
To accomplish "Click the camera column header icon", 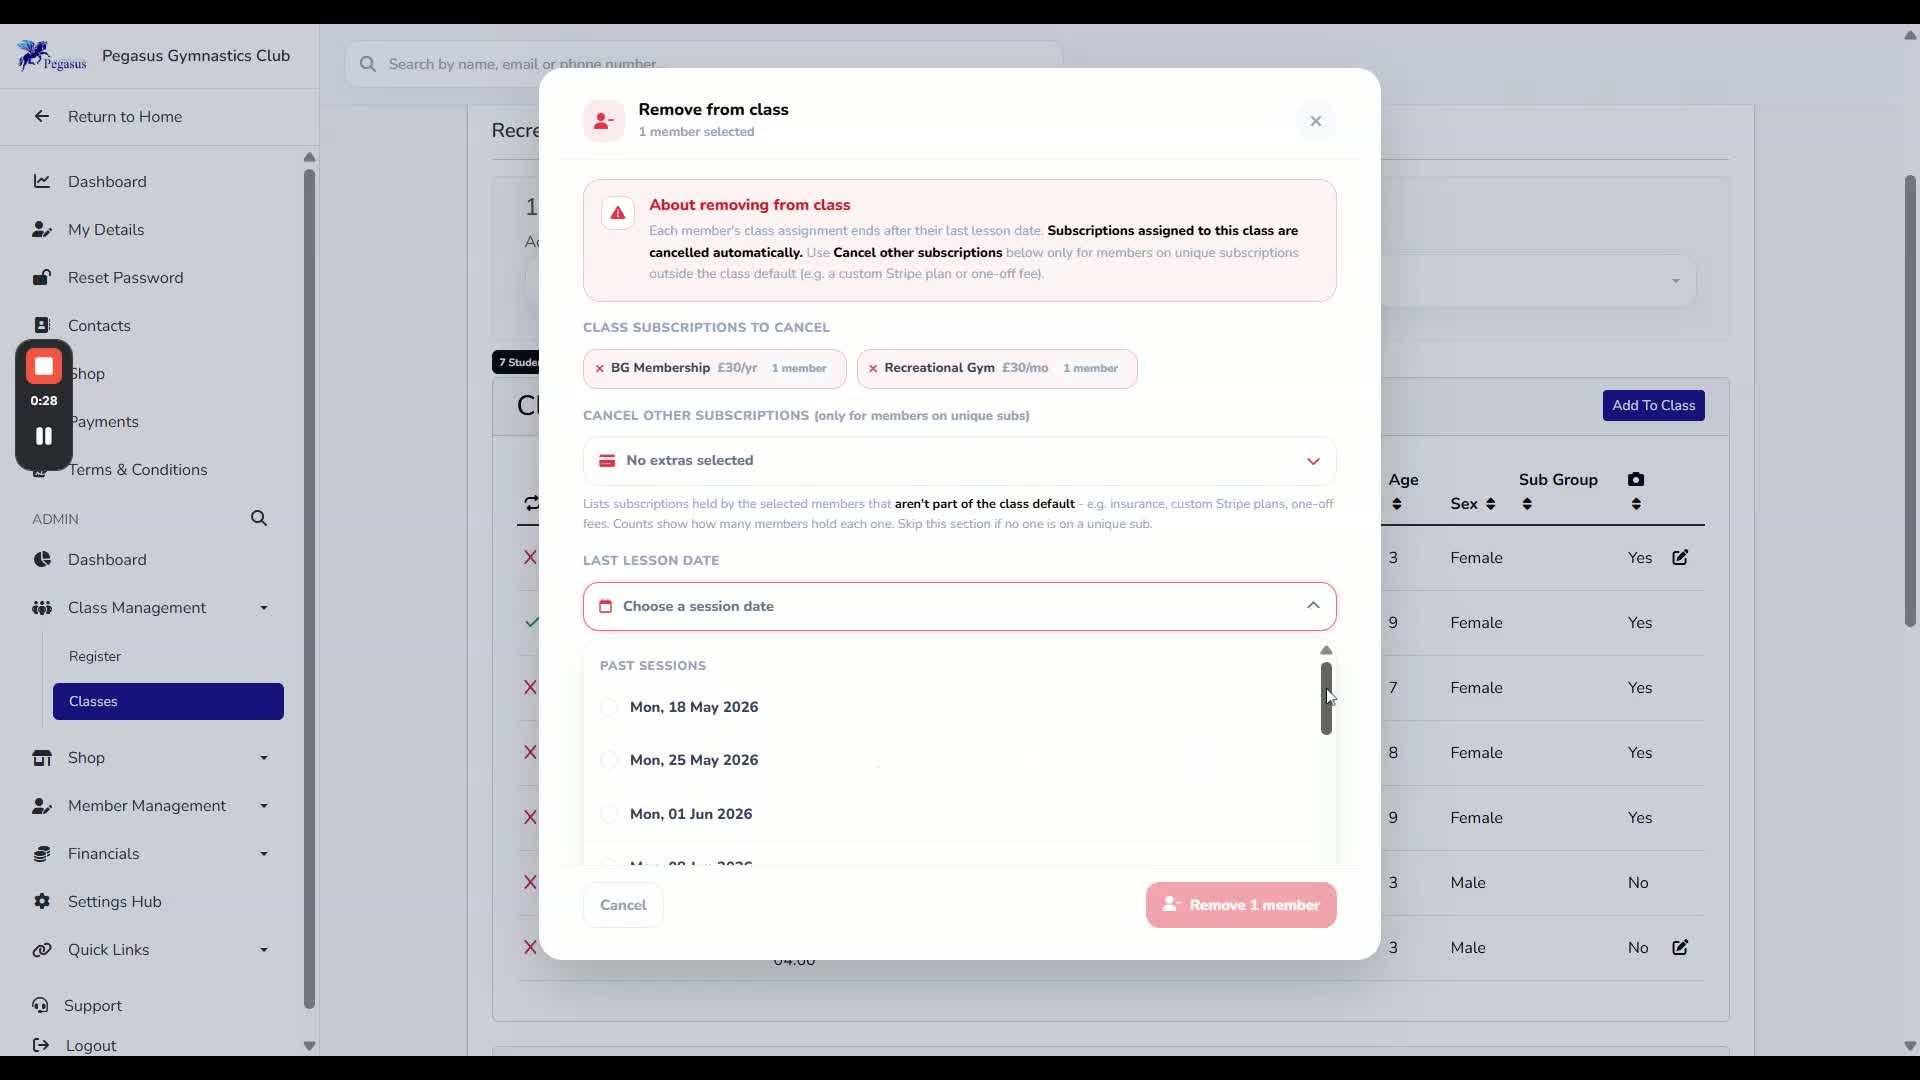I will tap(1636, 480).
